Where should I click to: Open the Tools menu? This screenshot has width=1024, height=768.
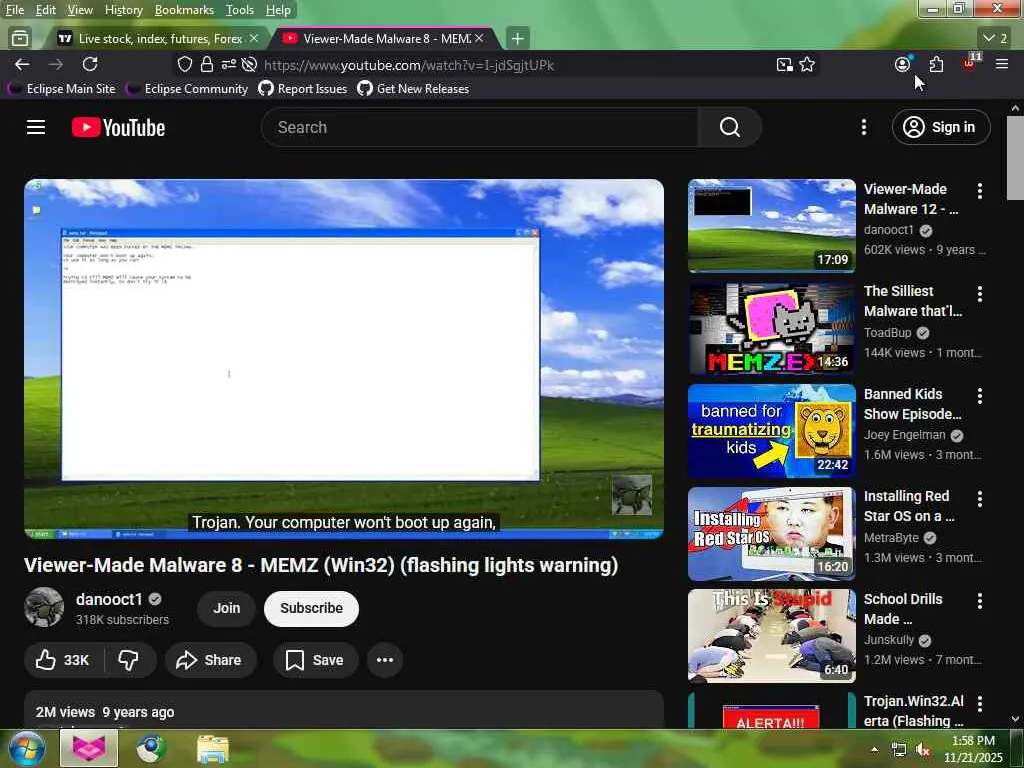point(240,10)
